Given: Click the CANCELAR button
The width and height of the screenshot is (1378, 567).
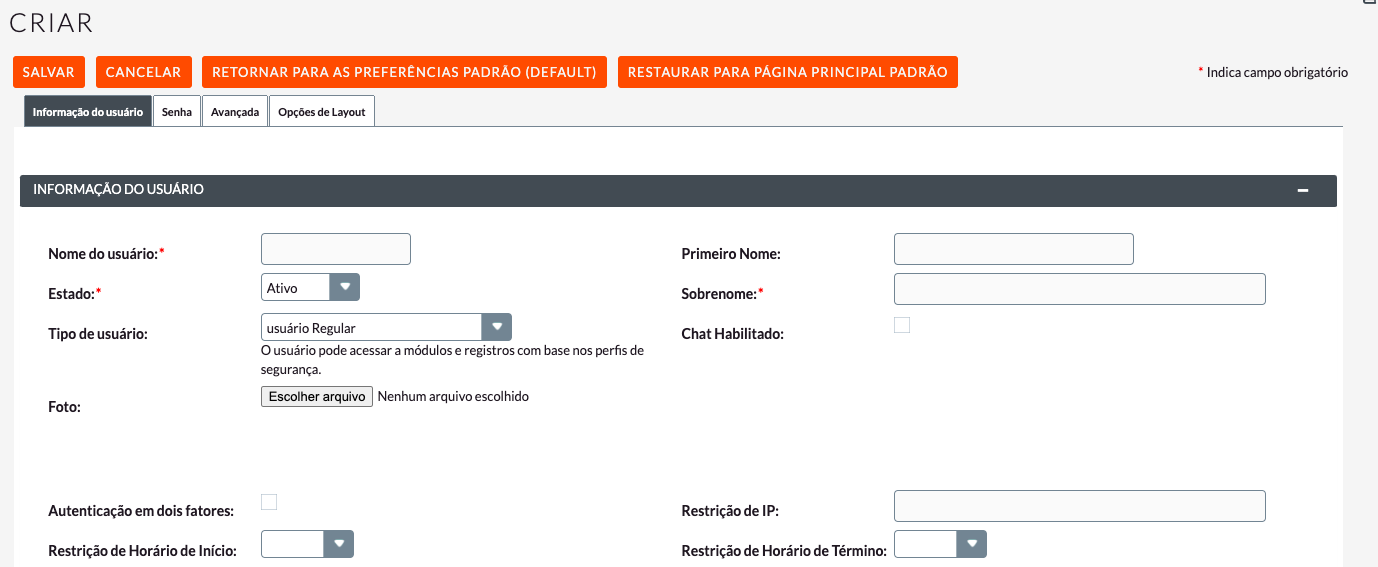Looking at the screenshot, I should coord(143,72).
